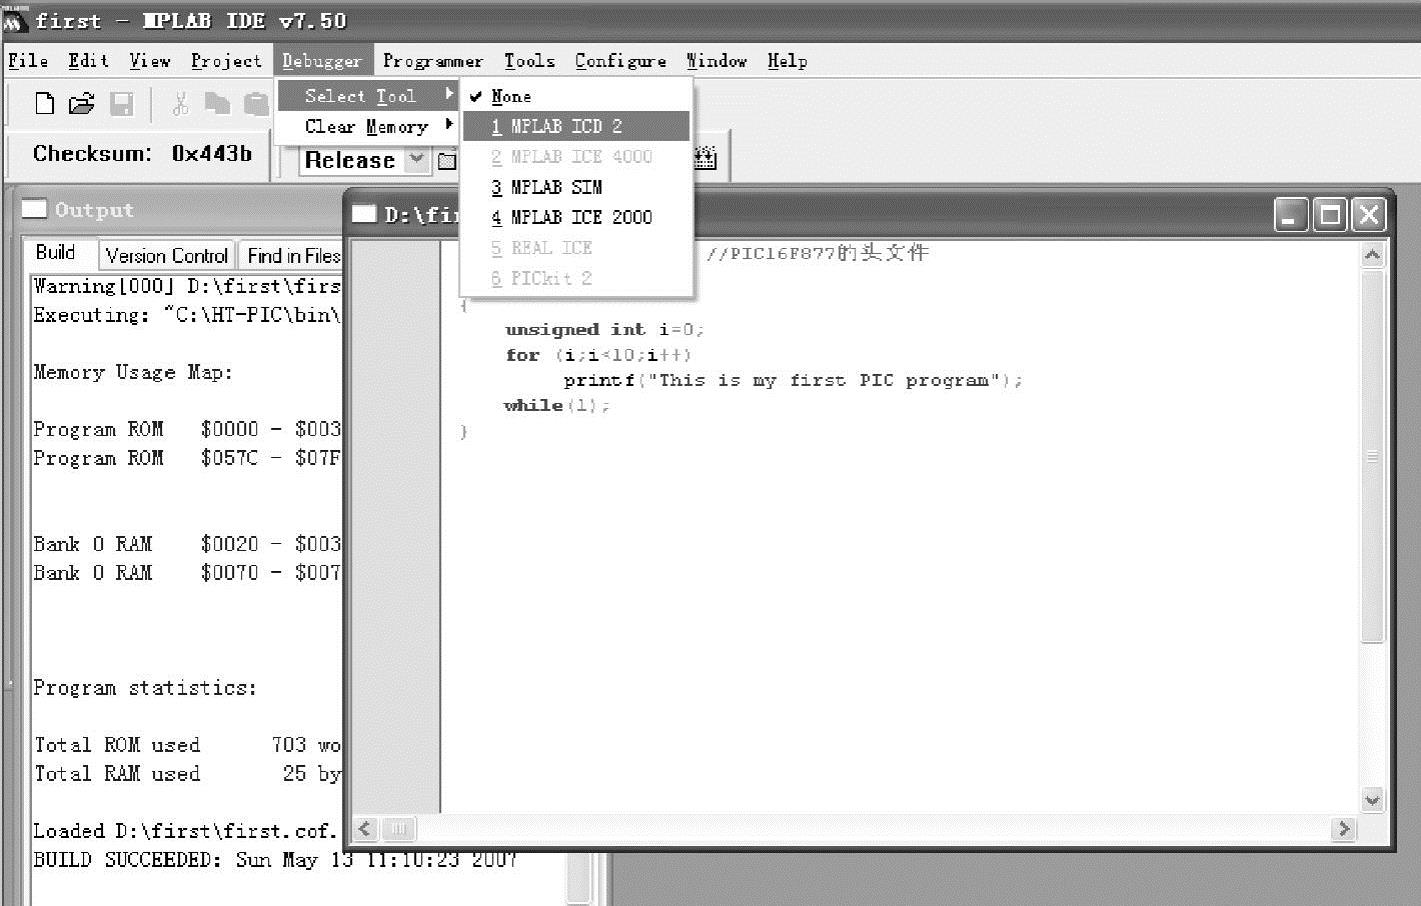Click the printf line in the code editor
1421x906 pixels.
coord(792,380)
